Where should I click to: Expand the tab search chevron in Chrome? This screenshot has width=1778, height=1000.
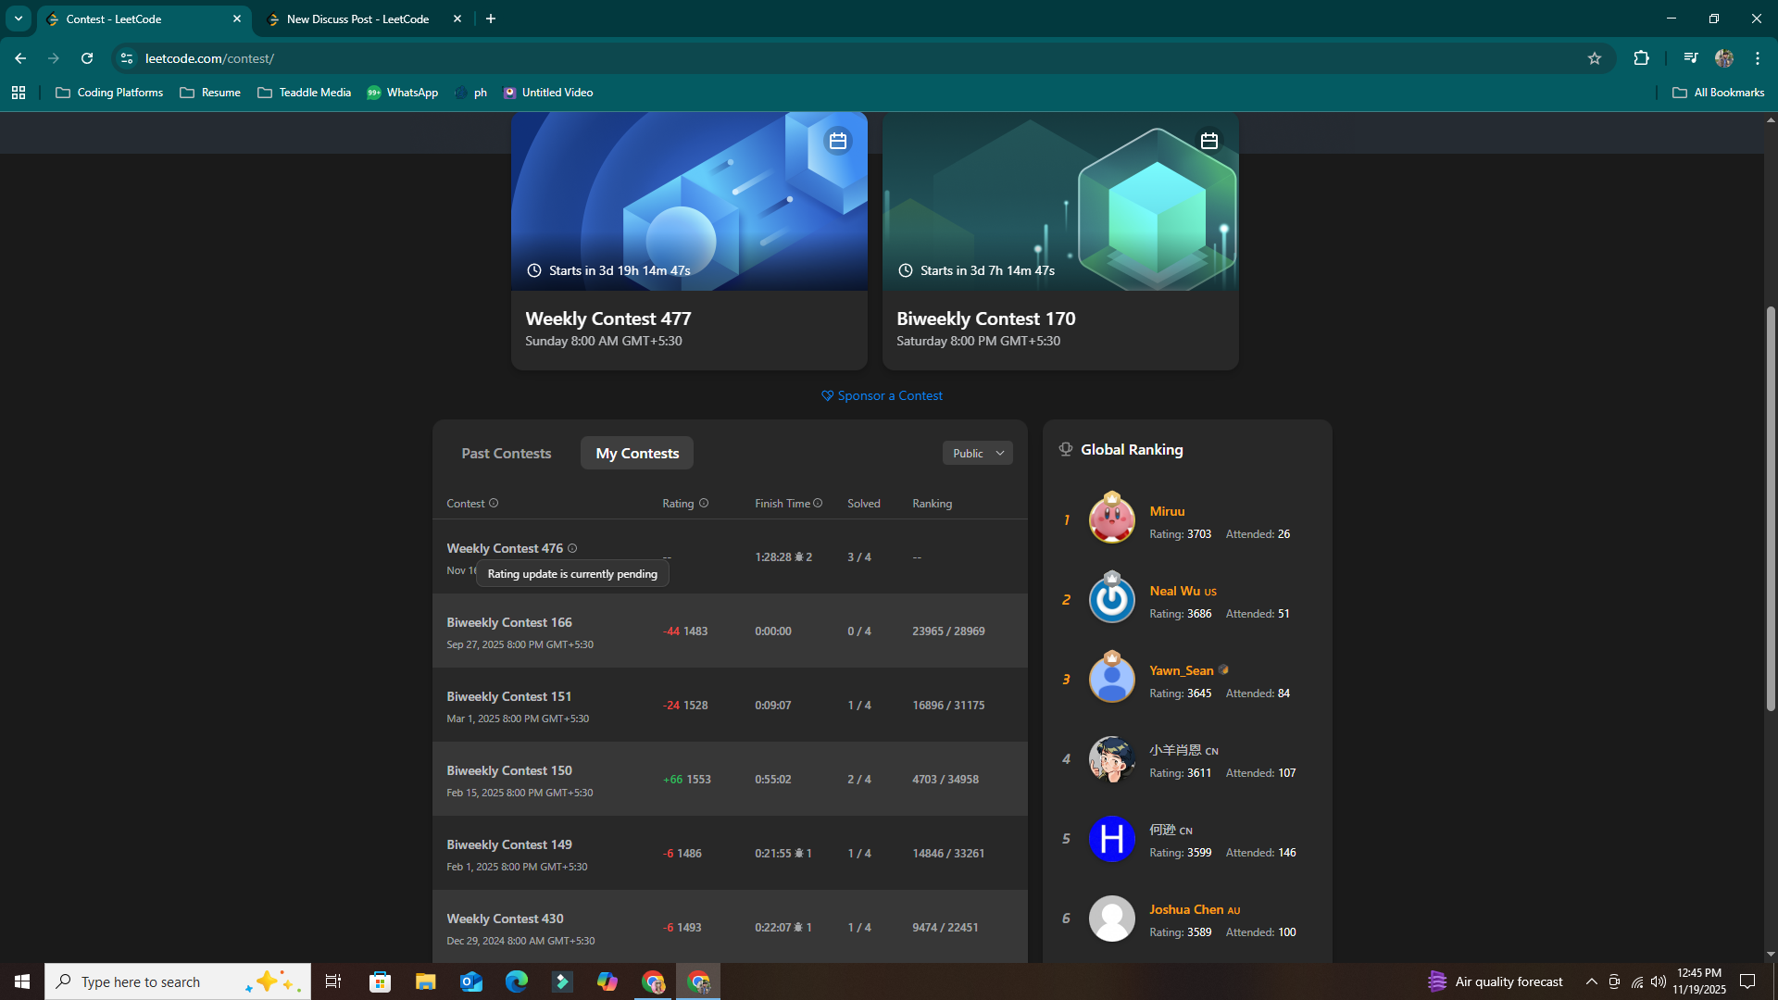(x=18, y=18)
